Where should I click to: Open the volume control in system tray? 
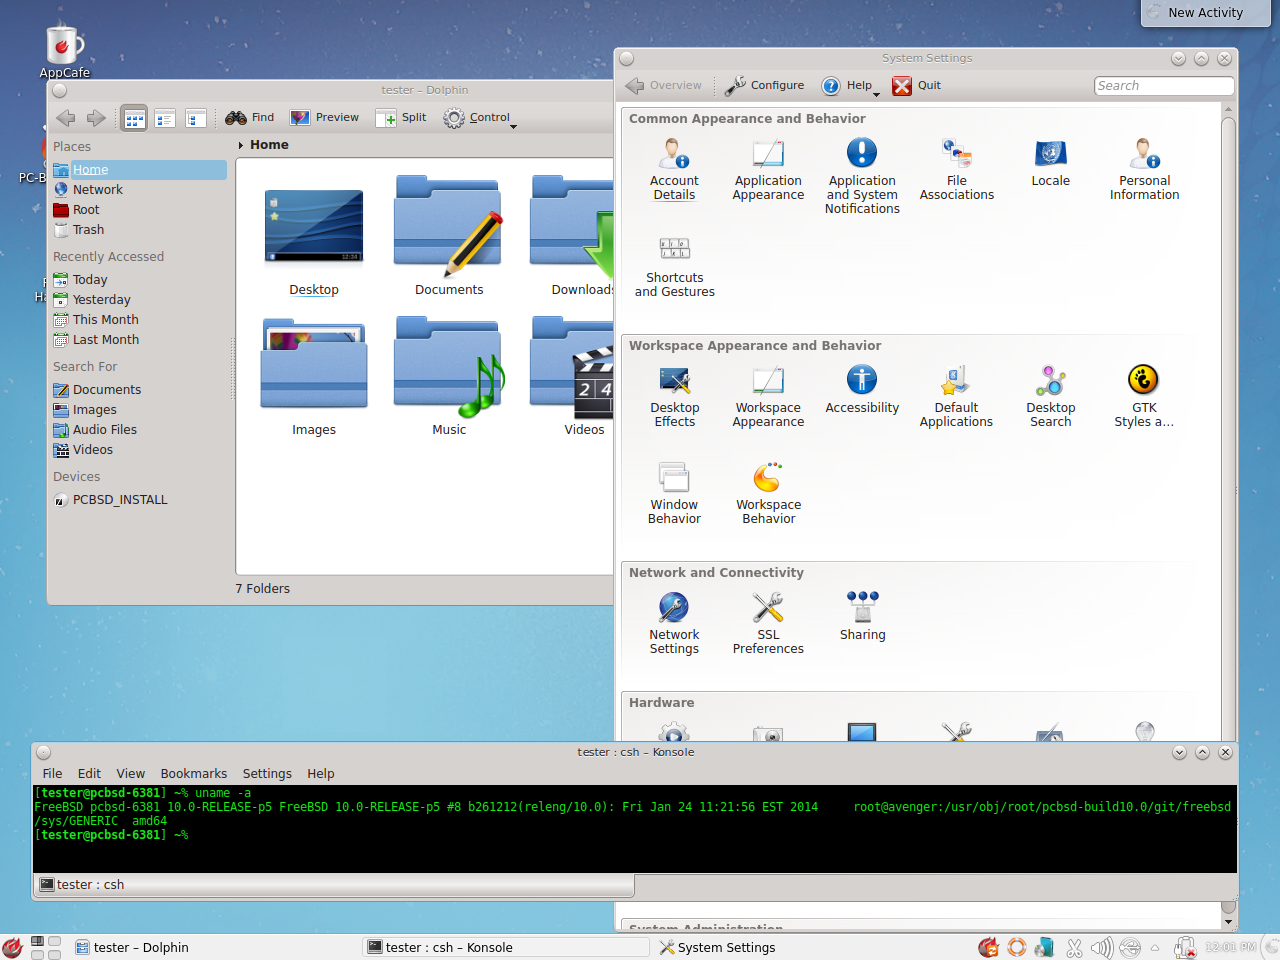click(x=1102, y=947)
